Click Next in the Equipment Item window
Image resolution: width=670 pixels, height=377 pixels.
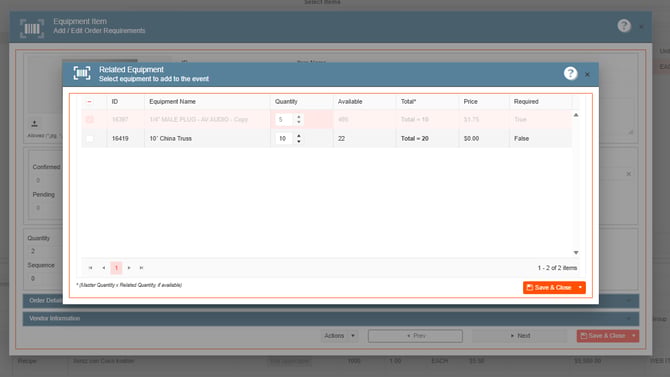(x=520, y=336)
